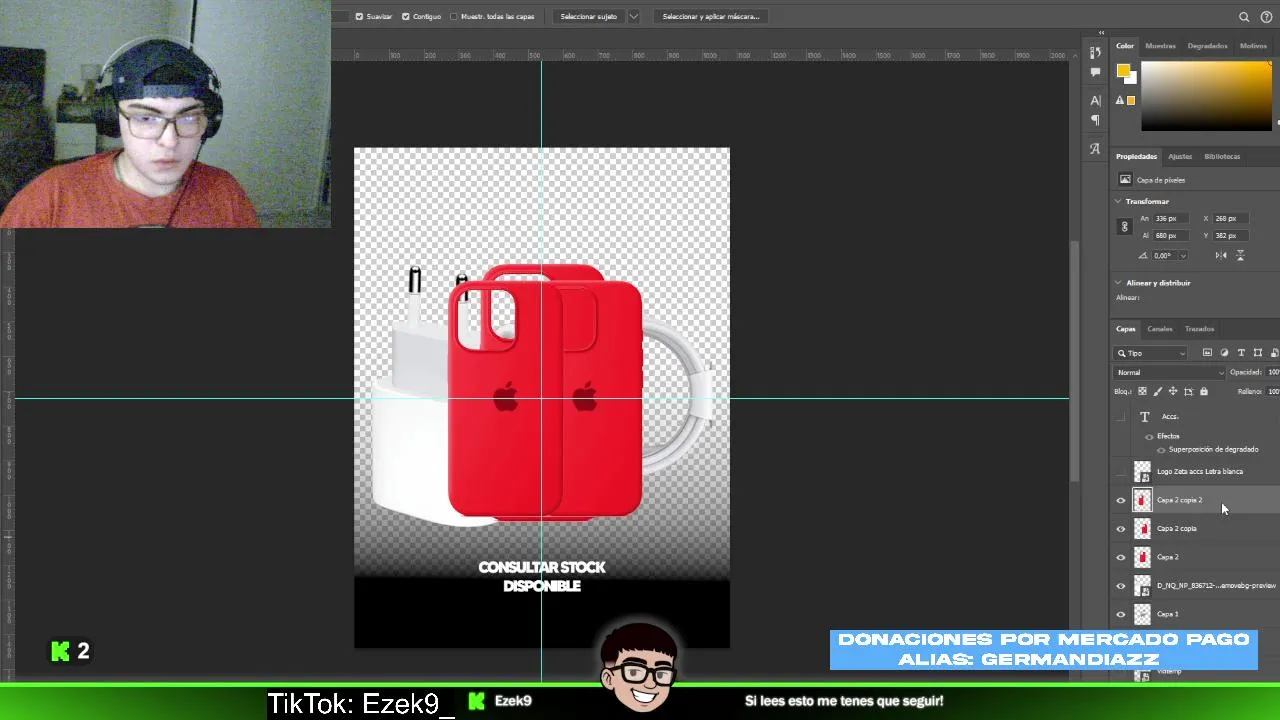The height and width of the screenshot is (720, 1280).
Task: Open the layer filter Tipo dropdown
Action: [x=1152, y=353]
